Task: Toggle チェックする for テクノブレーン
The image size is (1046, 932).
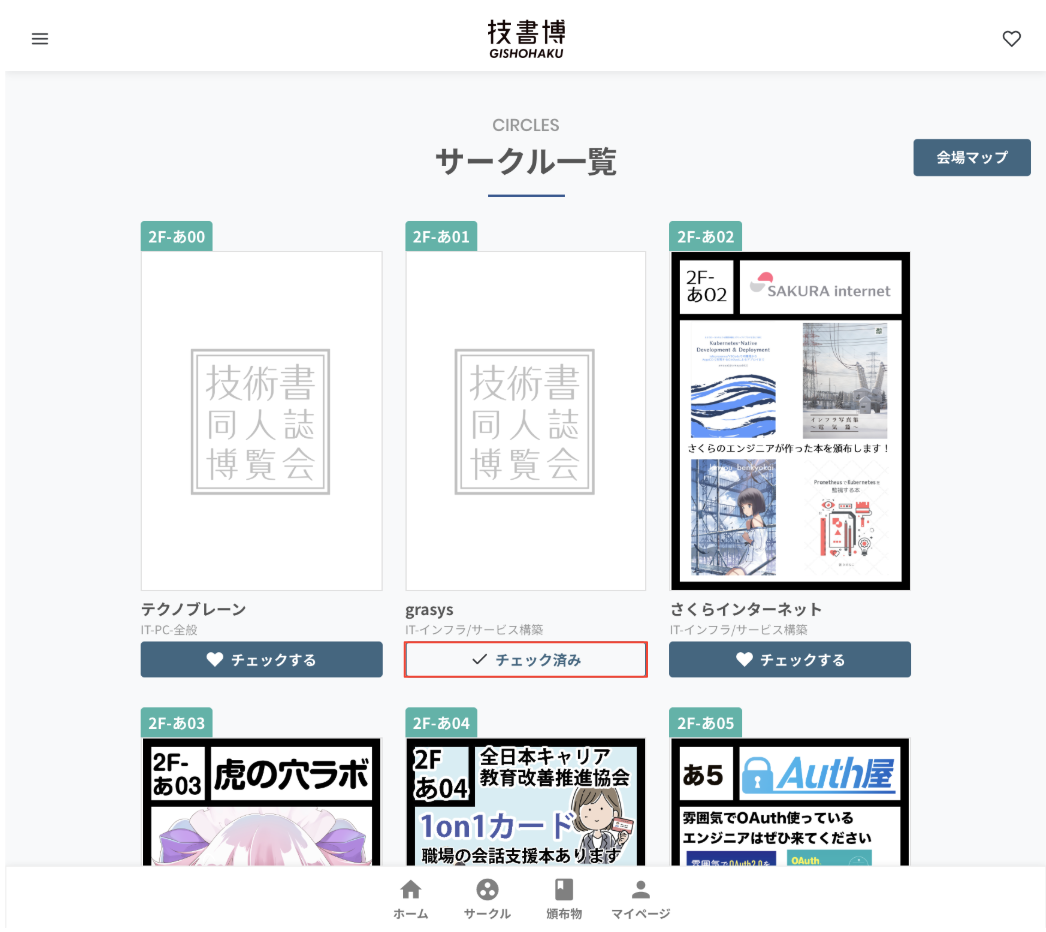Action: tap(261, 659)
